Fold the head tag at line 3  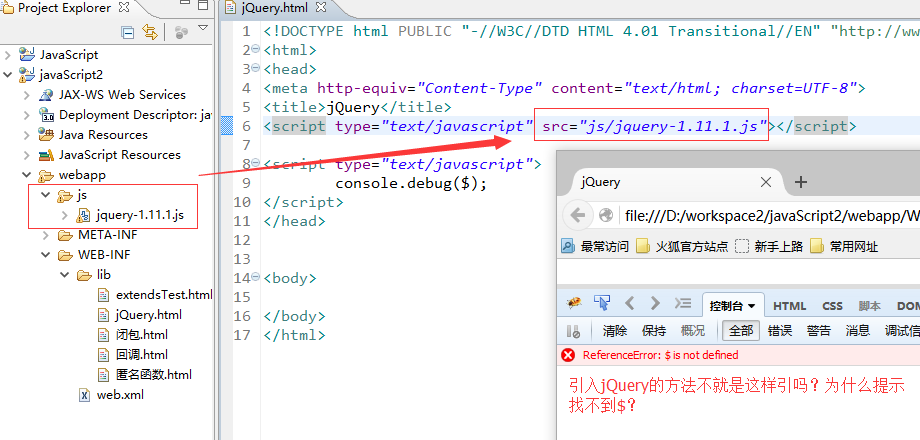coord(255,68)
